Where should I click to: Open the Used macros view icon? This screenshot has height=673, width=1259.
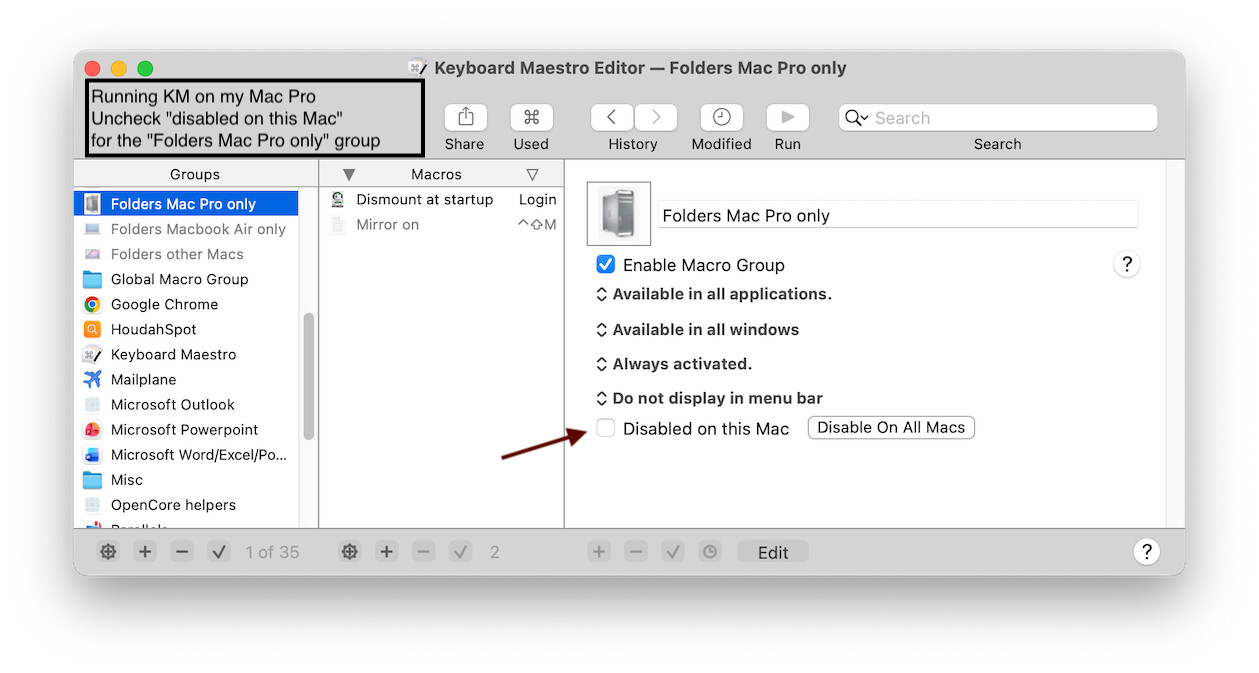(531, 118)
